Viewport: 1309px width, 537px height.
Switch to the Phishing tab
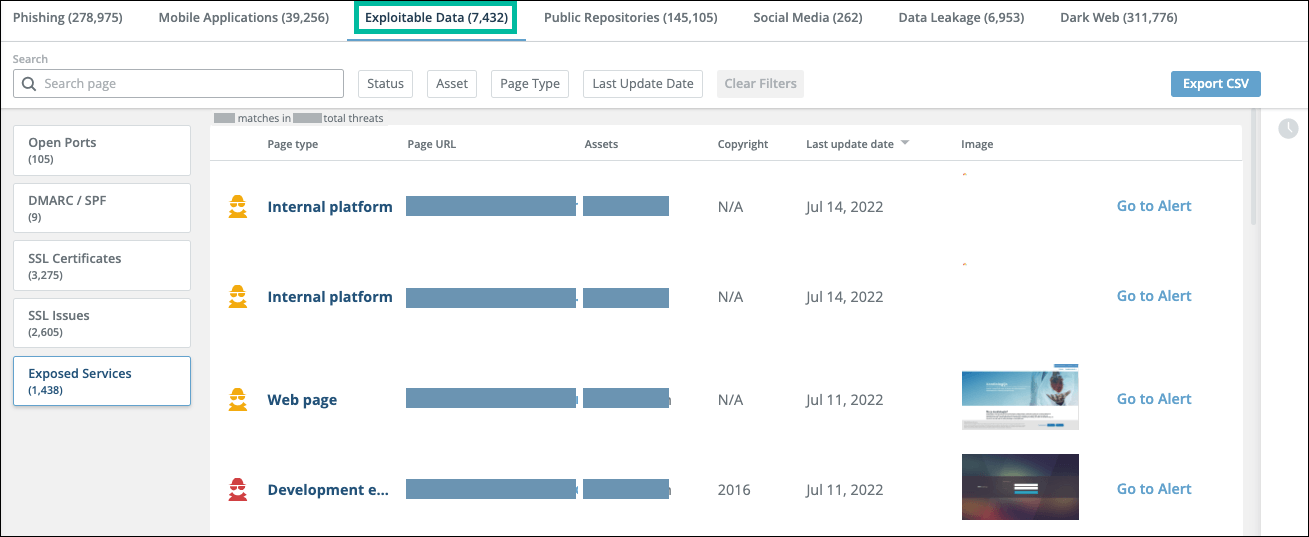coord(68,18)
